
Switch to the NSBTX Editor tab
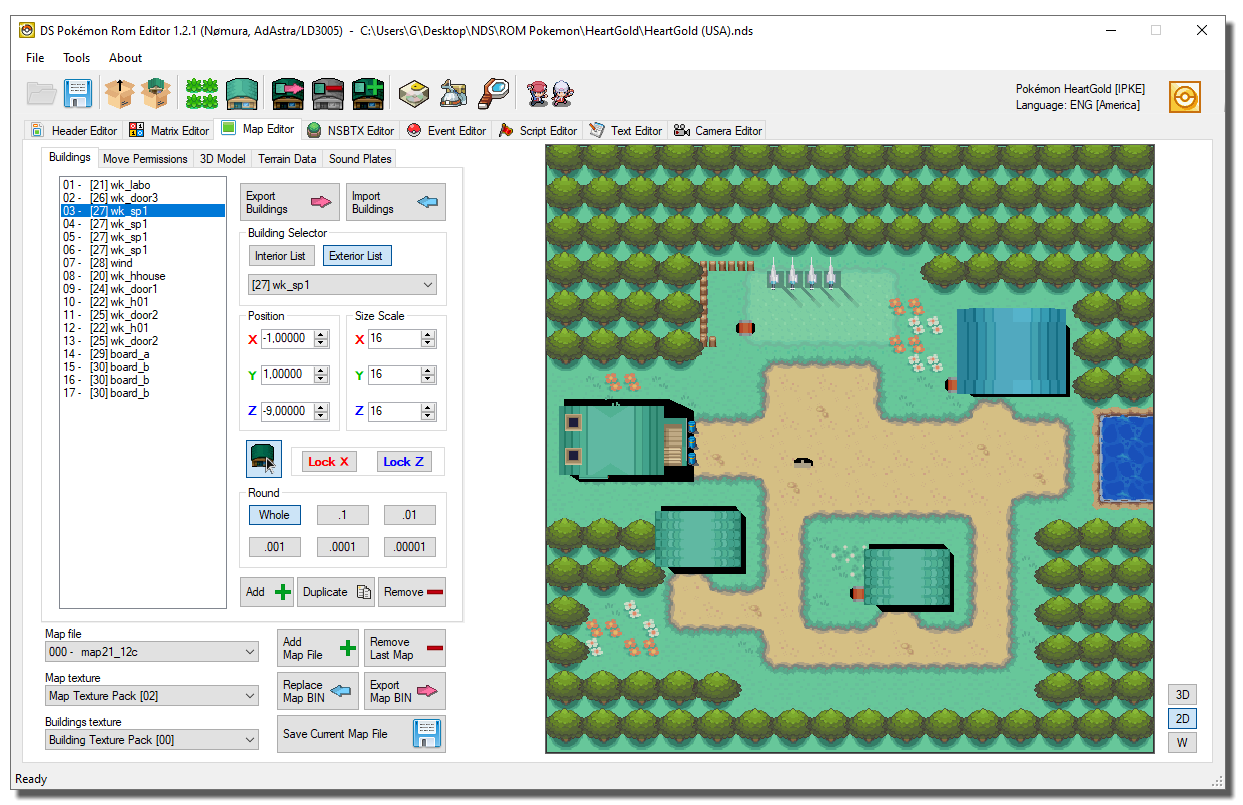tap(351, 130)
